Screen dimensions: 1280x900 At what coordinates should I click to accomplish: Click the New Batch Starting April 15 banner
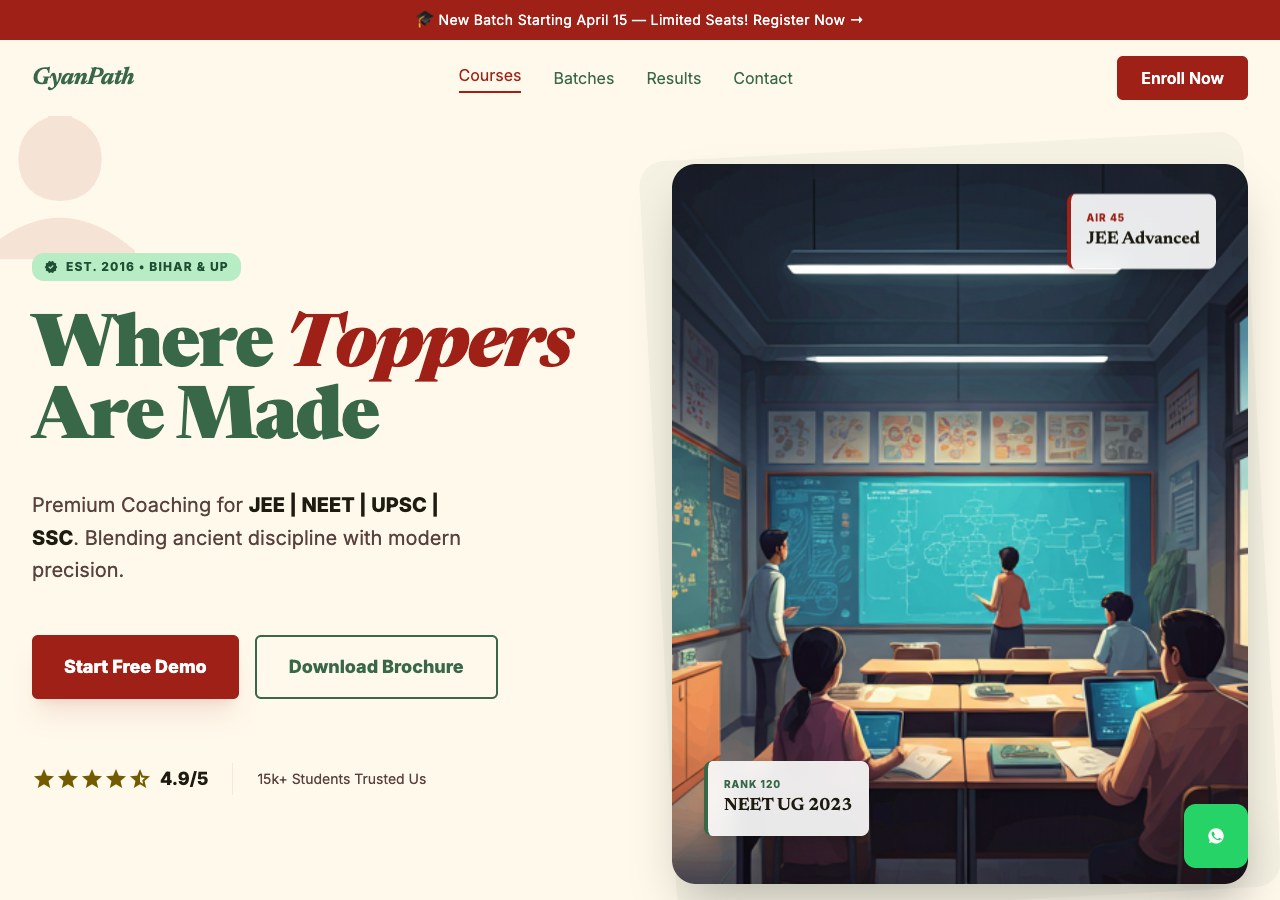tap(640, 20)
